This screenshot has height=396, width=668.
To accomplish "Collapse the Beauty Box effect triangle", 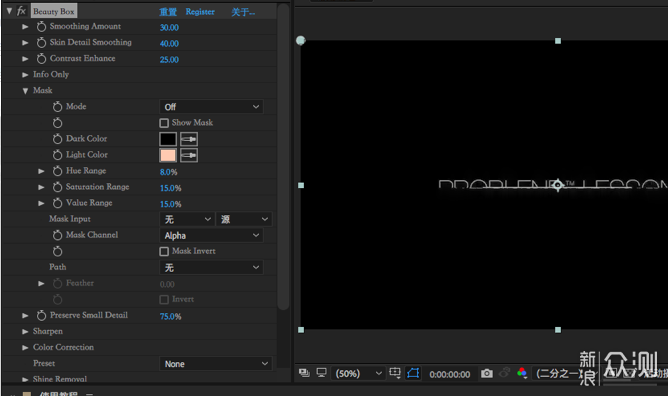I will (9, 11).
